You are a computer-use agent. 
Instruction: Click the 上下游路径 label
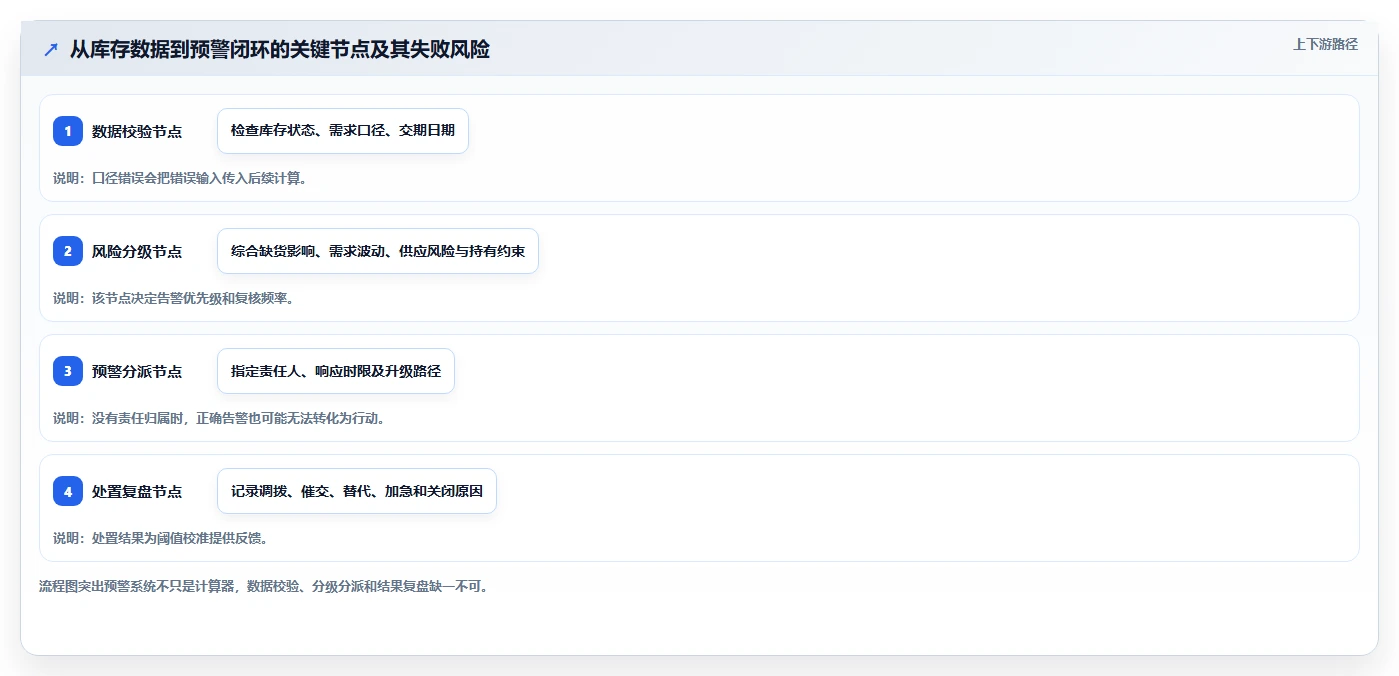[x=1325, y=44]
